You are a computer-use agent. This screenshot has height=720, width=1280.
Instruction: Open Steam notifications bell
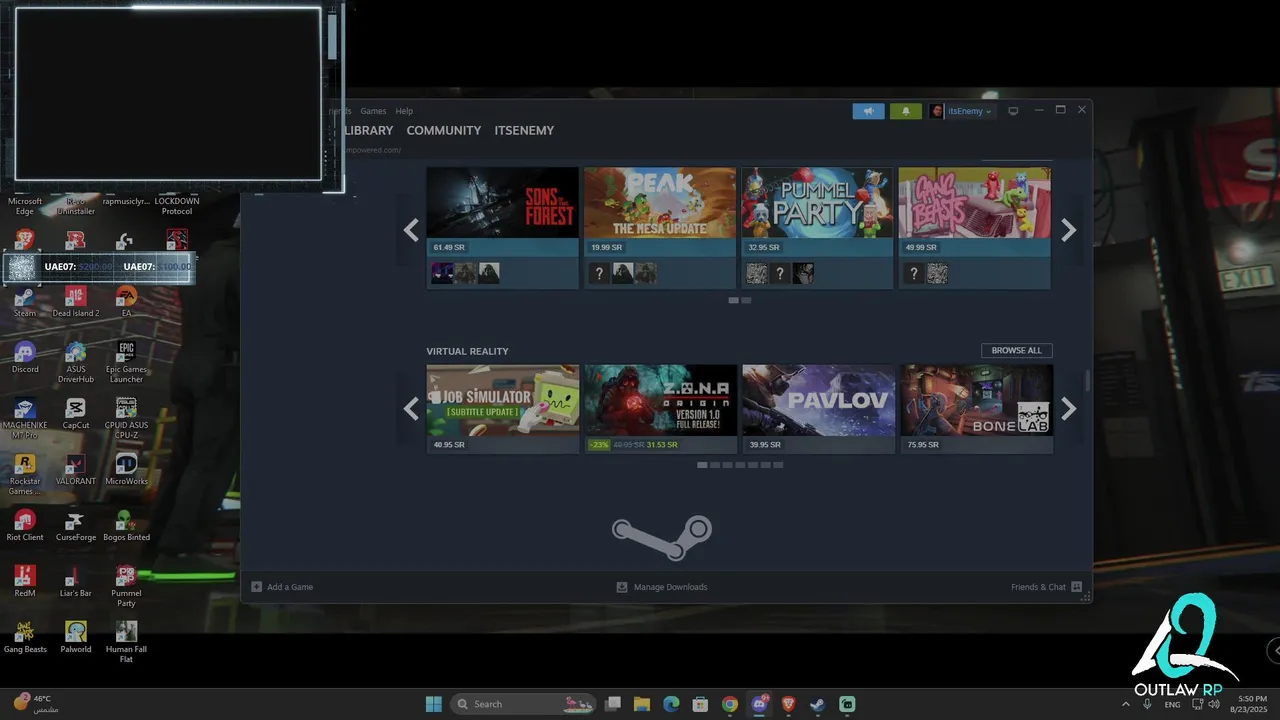pos(906,111)
